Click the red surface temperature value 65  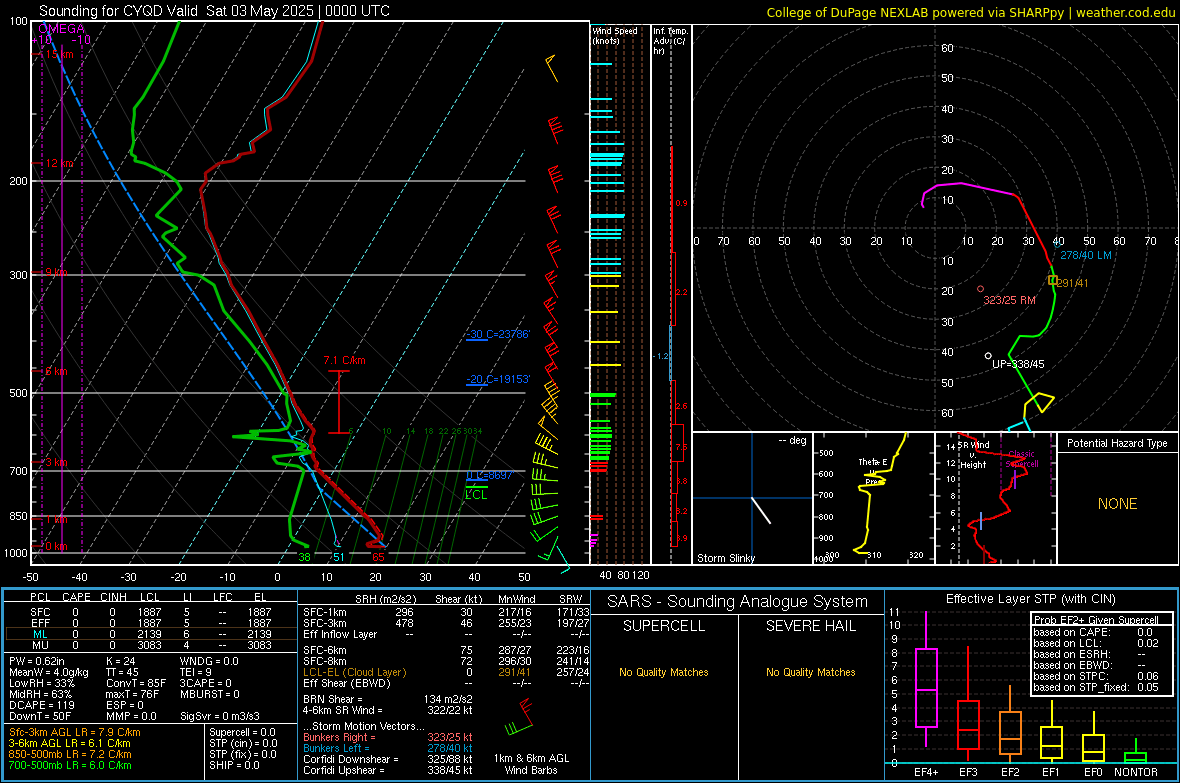(x=378, y=557)
